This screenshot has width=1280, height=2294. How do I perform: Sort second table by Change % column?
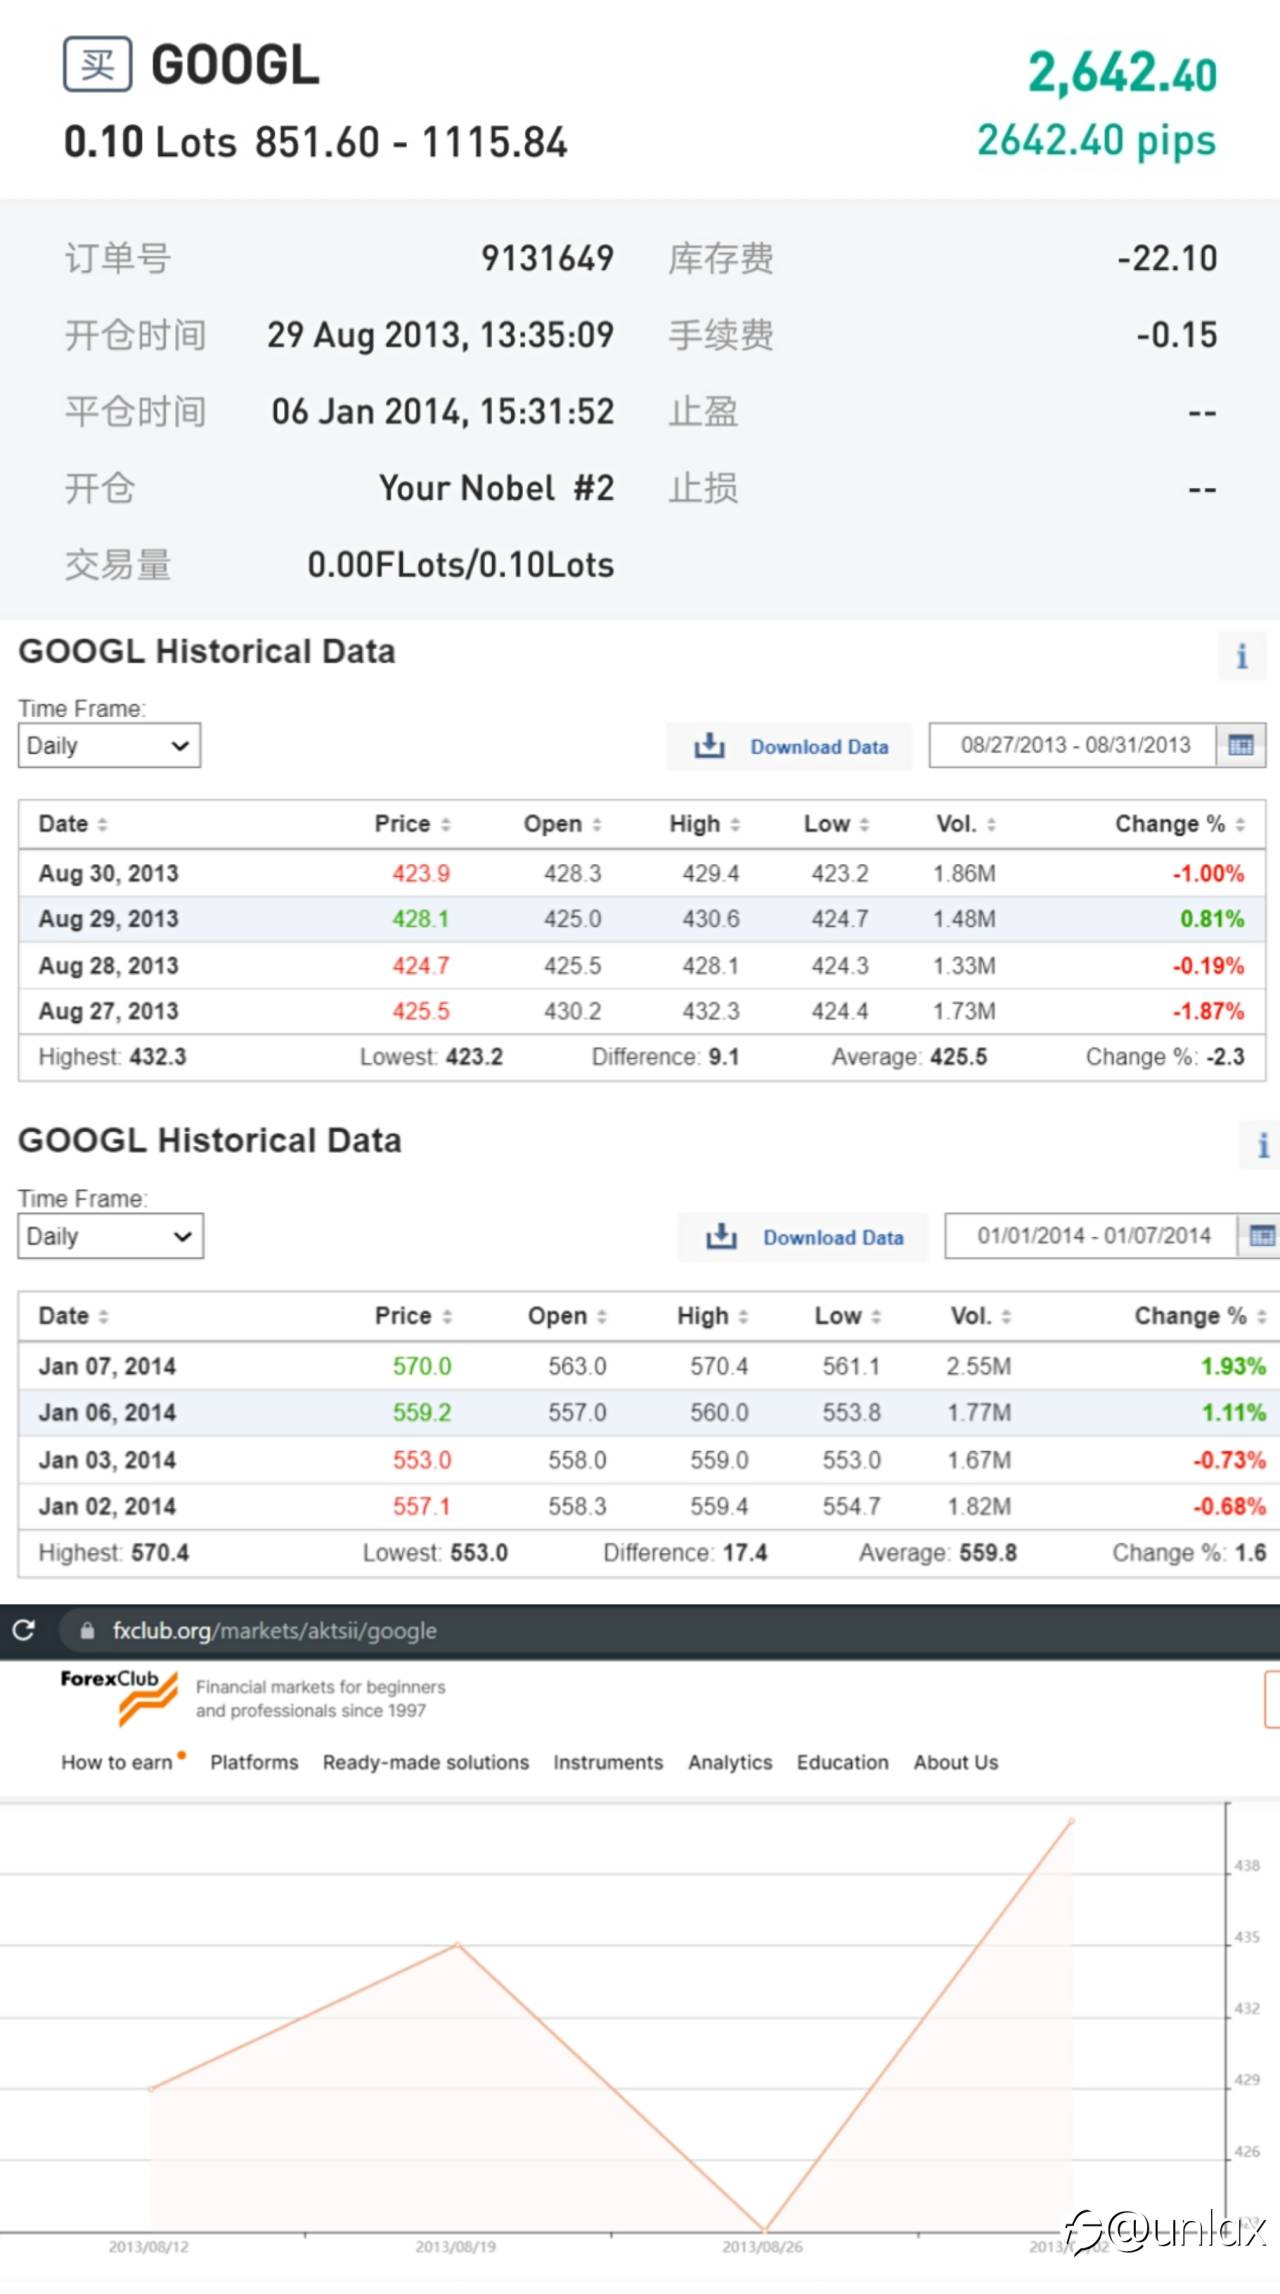[1262, 1316]
